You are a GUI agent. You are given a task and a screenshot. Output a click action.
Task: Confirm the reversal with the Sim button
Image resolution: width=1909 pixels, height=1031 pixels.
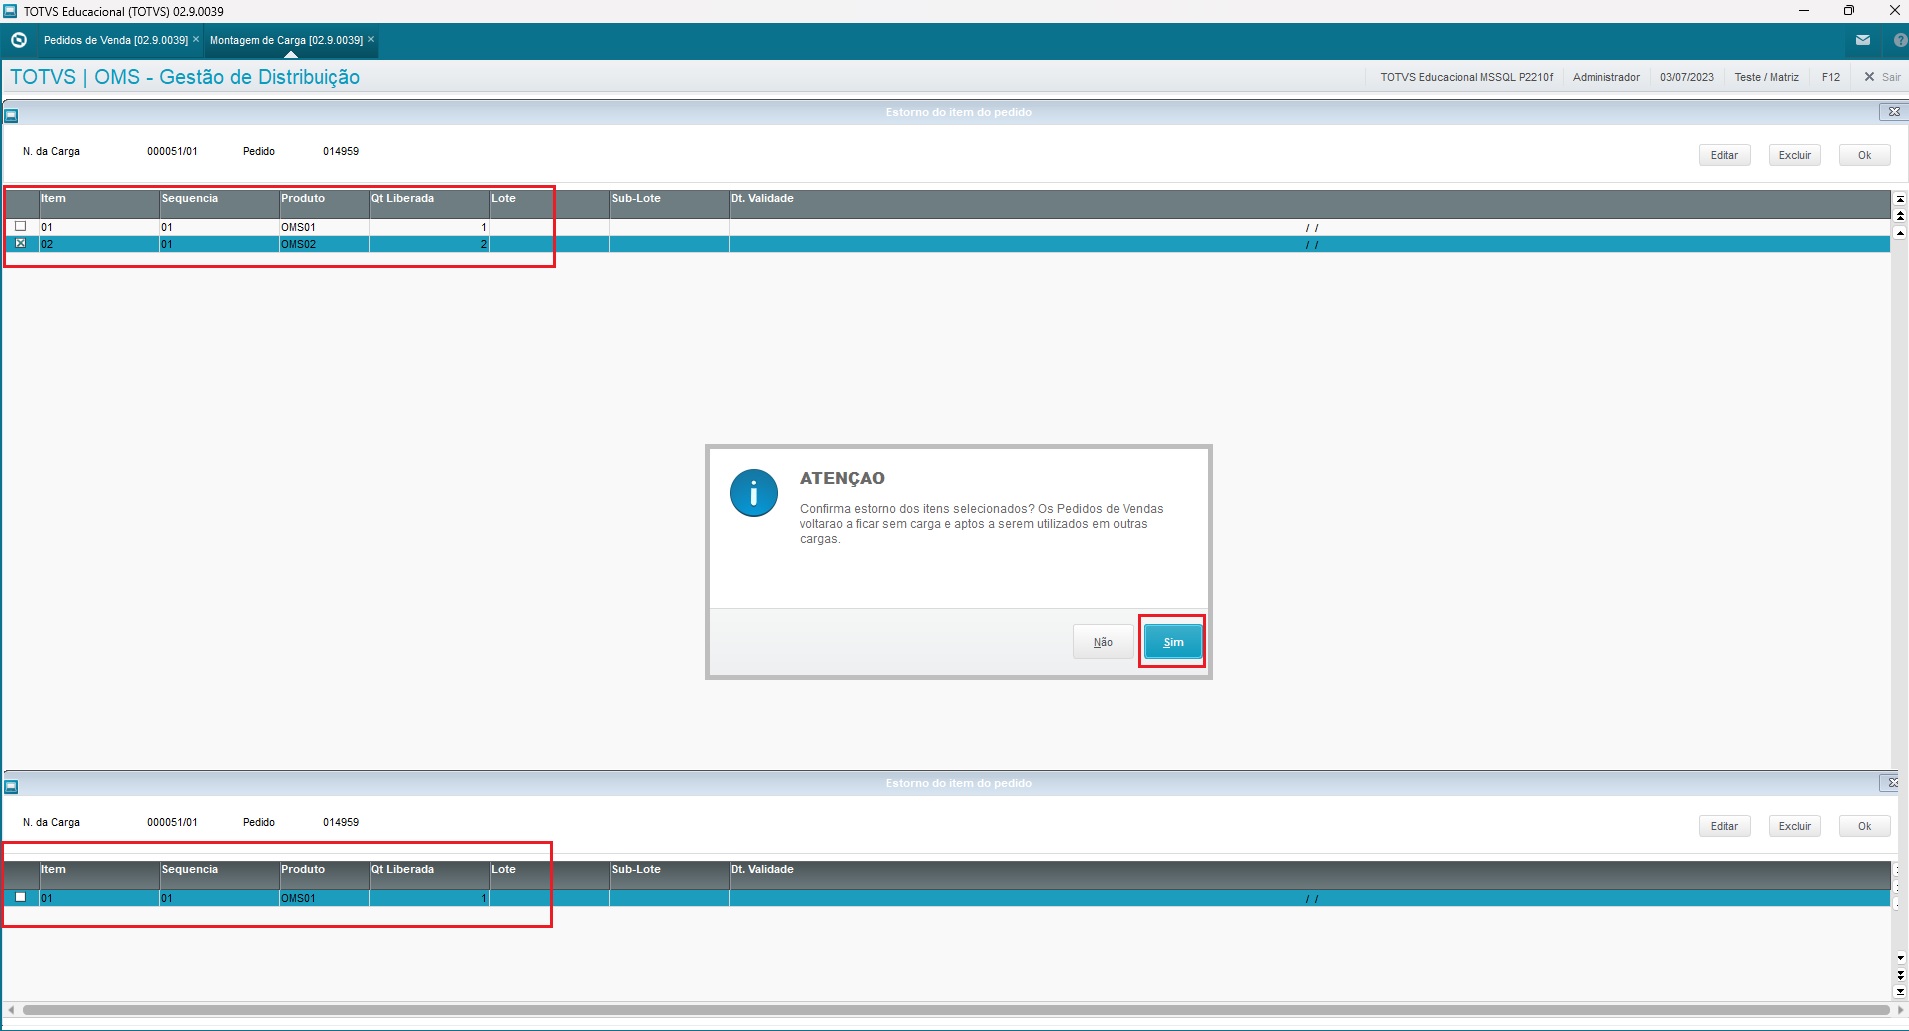point(1173,642)
